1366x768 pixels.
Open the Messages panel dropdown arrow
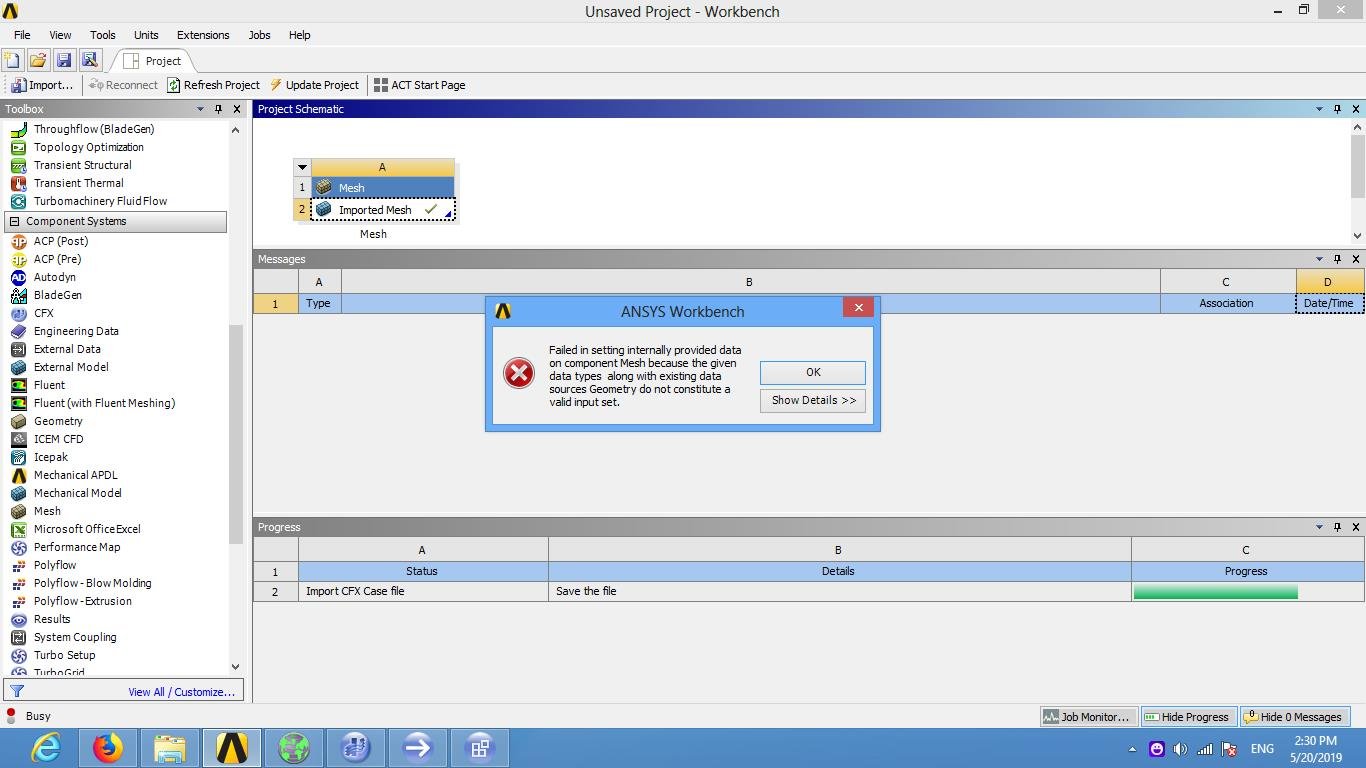pyautogui.click(x=1319, y=259)
